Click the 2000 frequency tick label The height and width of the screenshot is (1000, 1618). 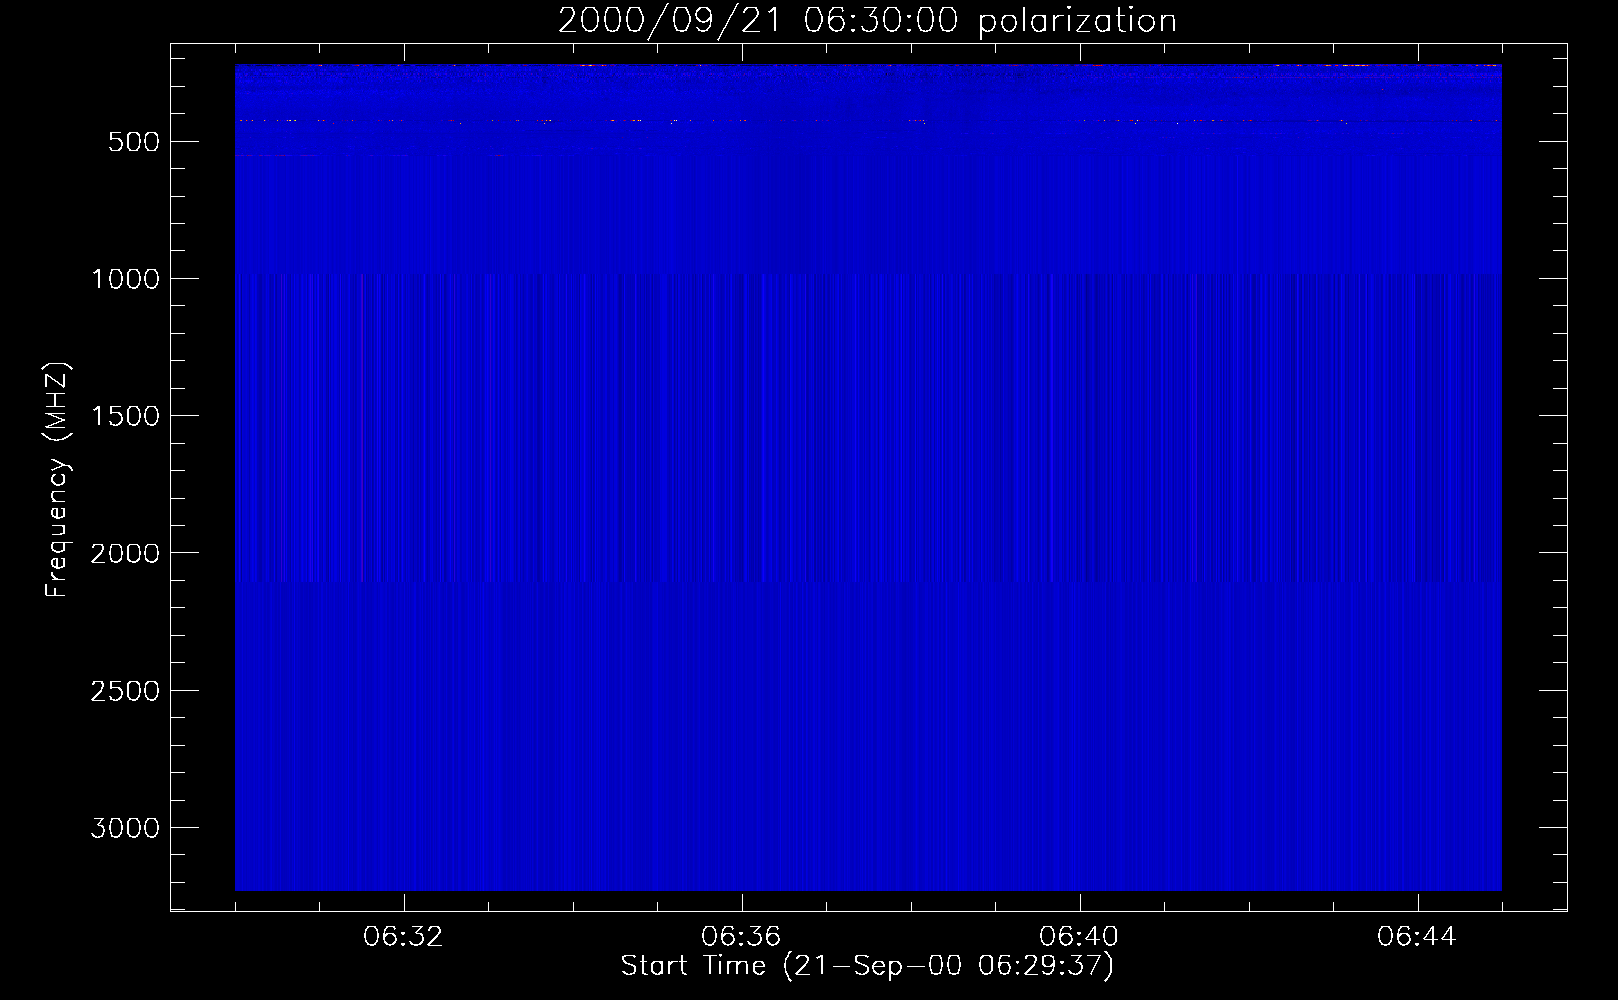[125, 553]
